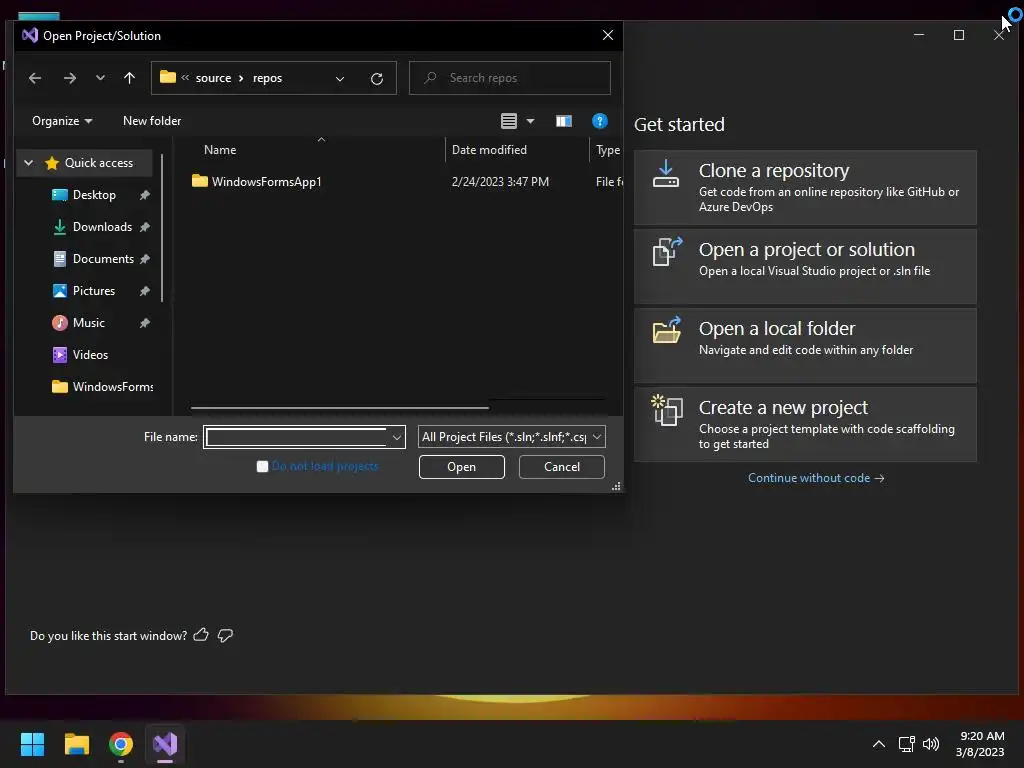Viewport: 1024px width, 768px height.
Task: Change your view icon button
Action: pos(509,121)
